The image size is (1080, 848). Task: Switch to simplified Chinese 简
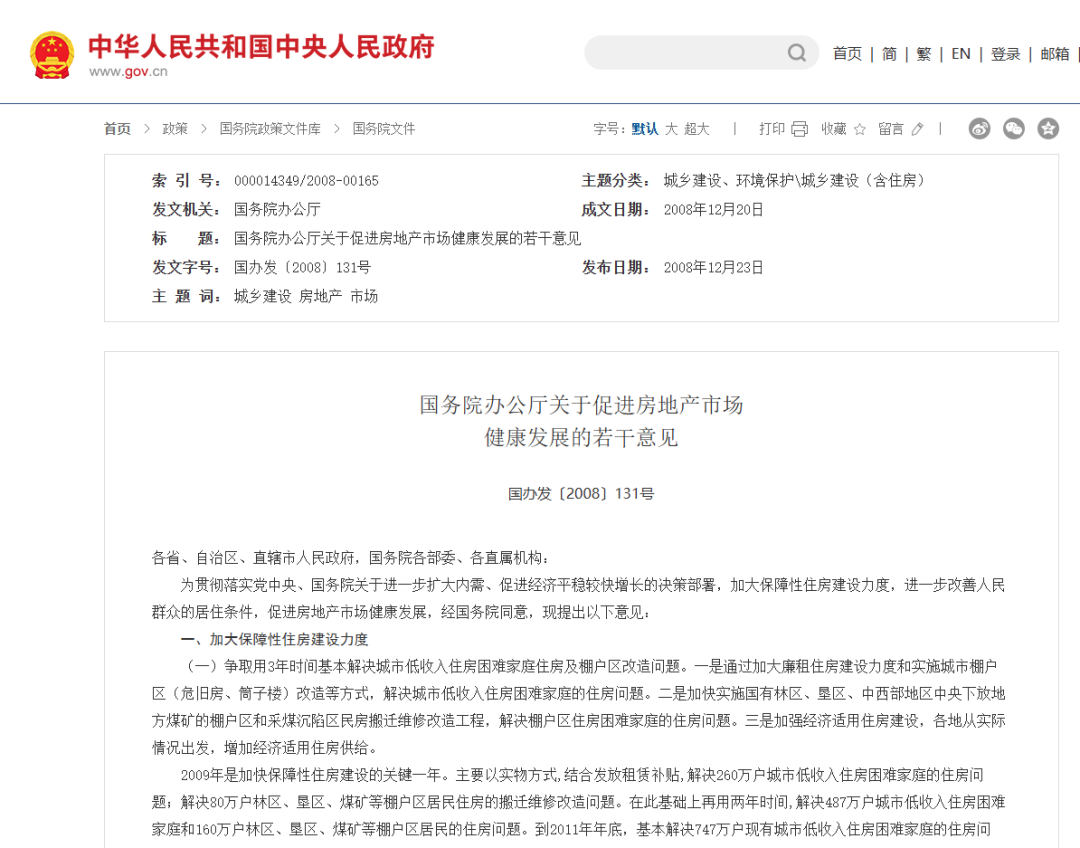(x=889, y=54)
